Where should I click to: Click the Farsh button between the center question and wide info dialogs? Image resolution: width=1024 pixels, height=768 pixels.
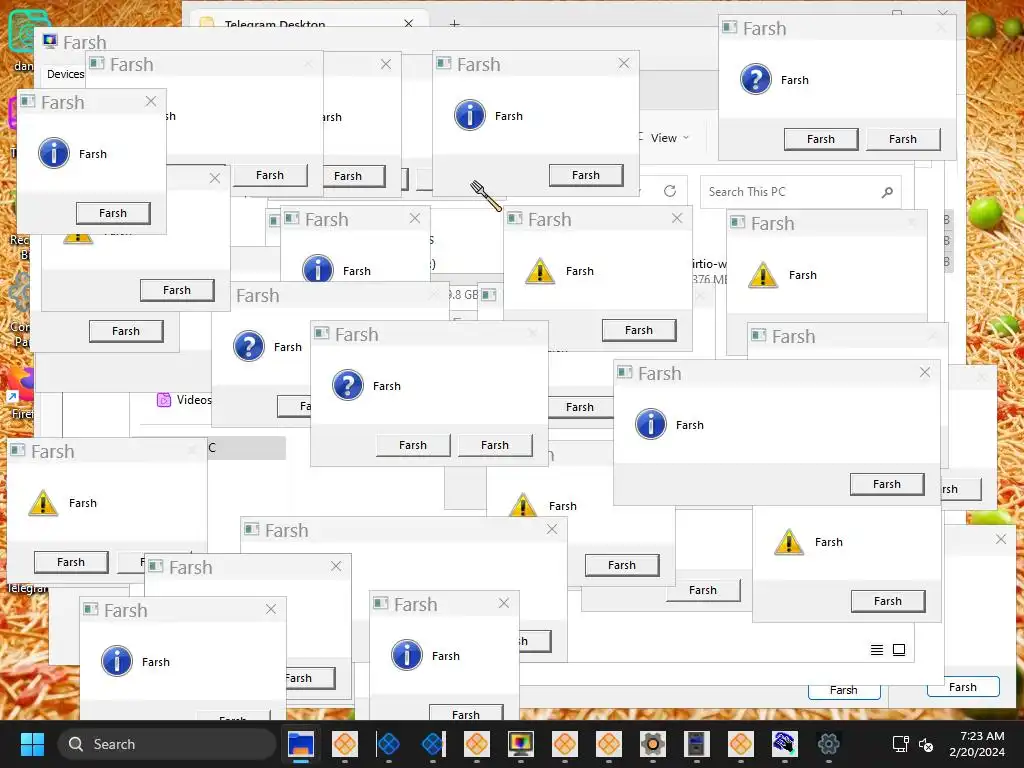(x=580, y=407)
